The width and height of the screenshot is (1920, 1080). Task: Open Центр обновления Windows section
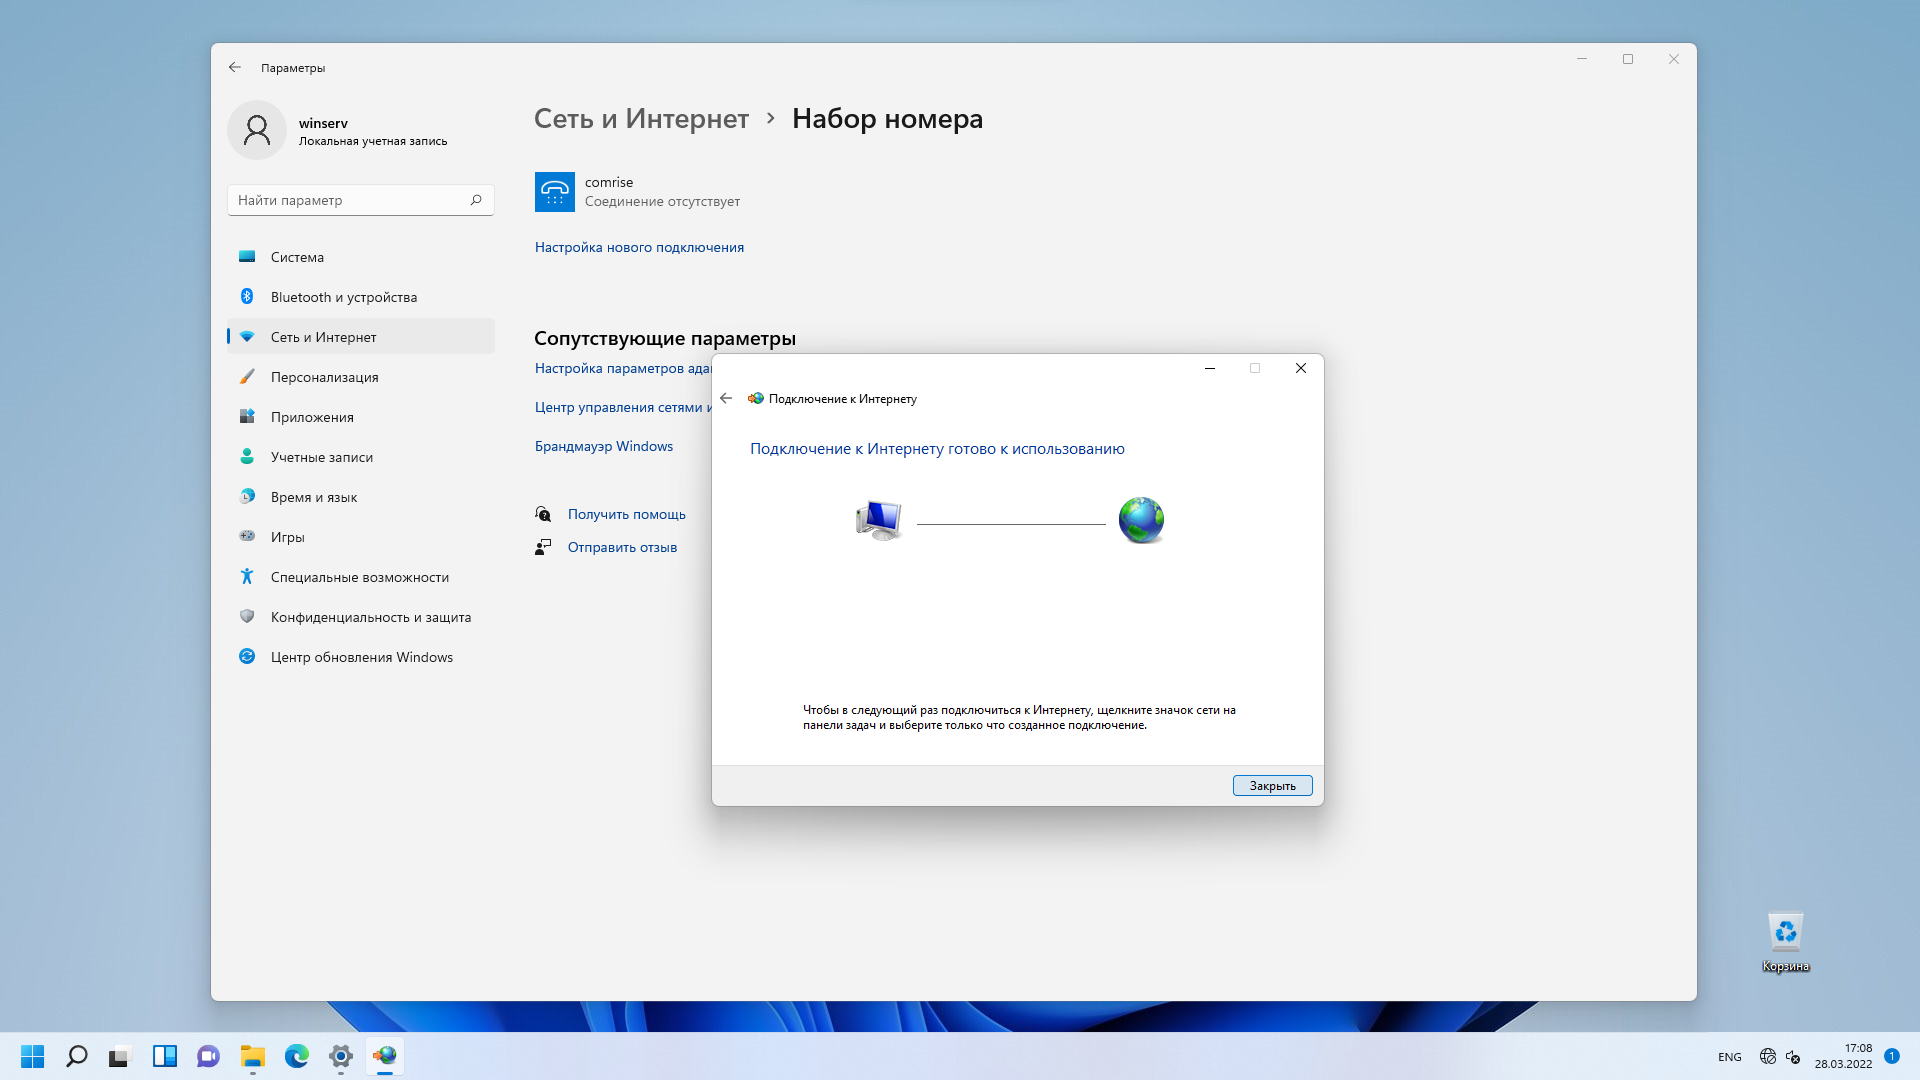coord(361,657)
